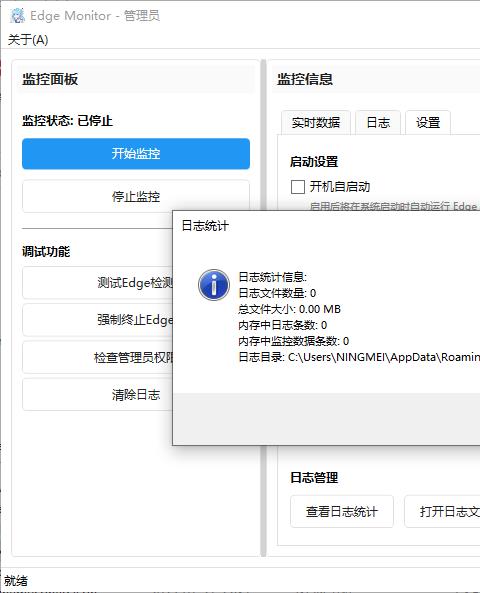480x593 pixels.
Task: Click the 停止监控 button
Action: pyautogui.click(x=136, y=196)
